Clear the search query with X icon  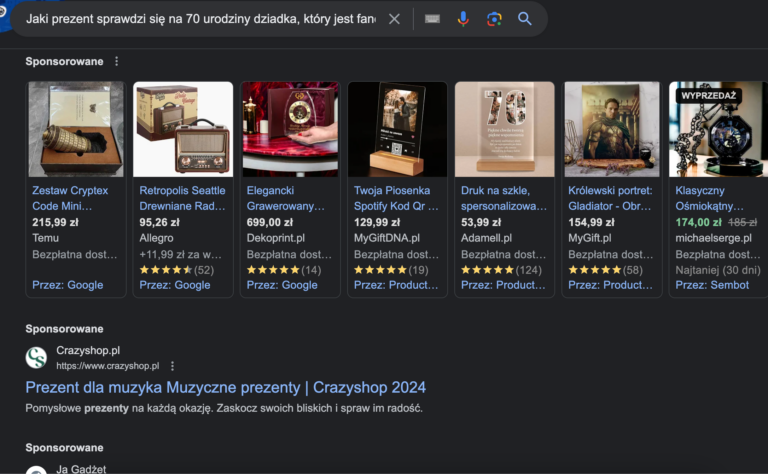click(x=394, y=19)
